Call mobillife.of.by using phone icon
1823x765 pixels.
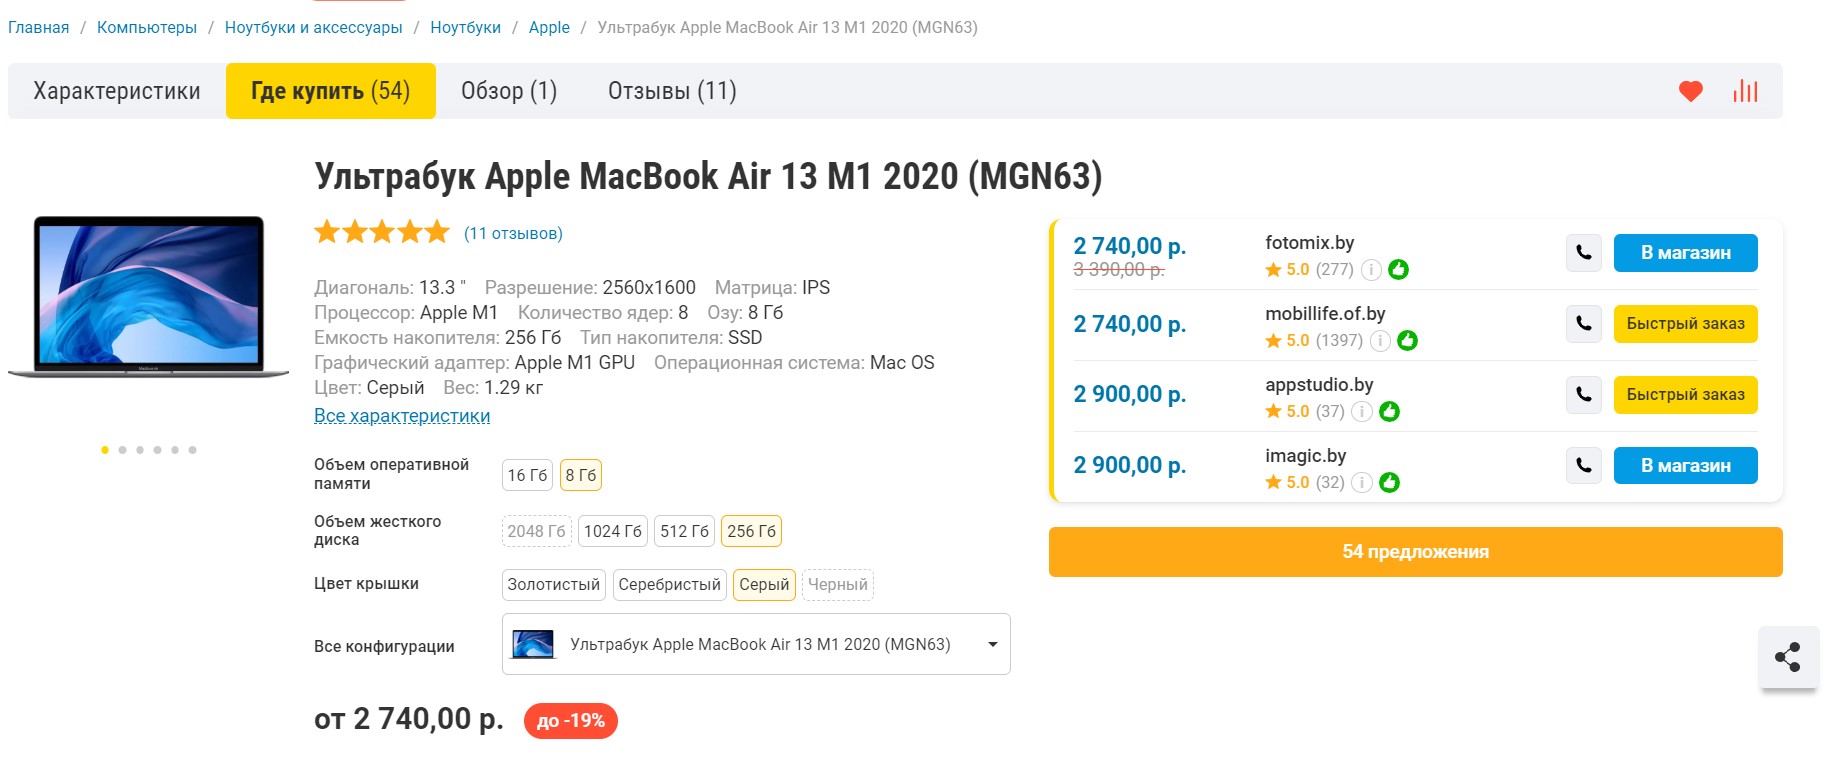coord(1584,324)
